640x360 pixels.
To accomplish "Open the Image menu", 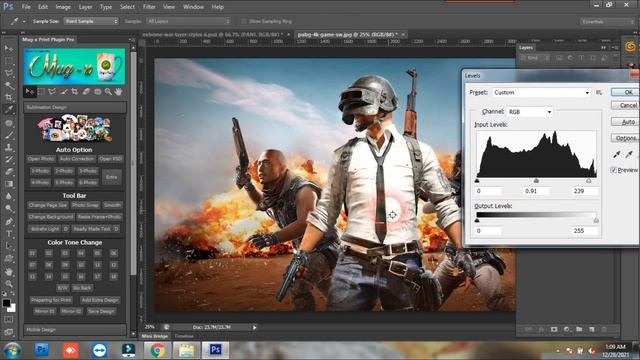I will pos(63,7).
